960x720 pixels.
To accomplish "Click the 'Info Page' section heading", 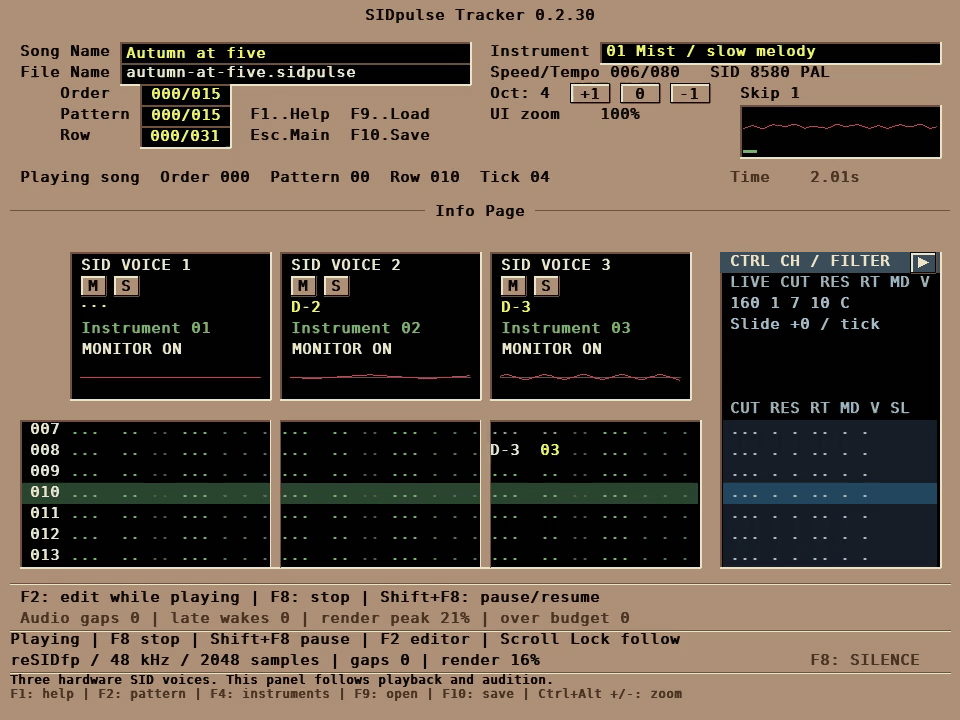I will tap(480, 211).
